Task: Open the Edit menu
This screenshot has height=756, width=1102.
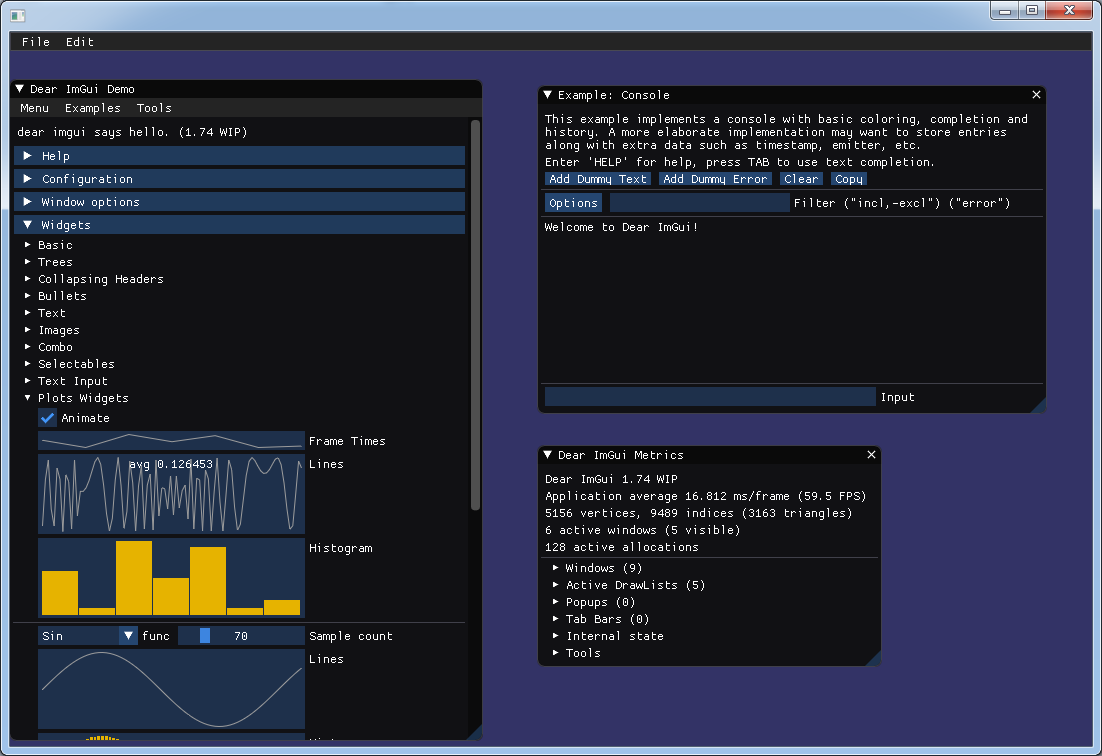Action: click(x=79, y=42)
